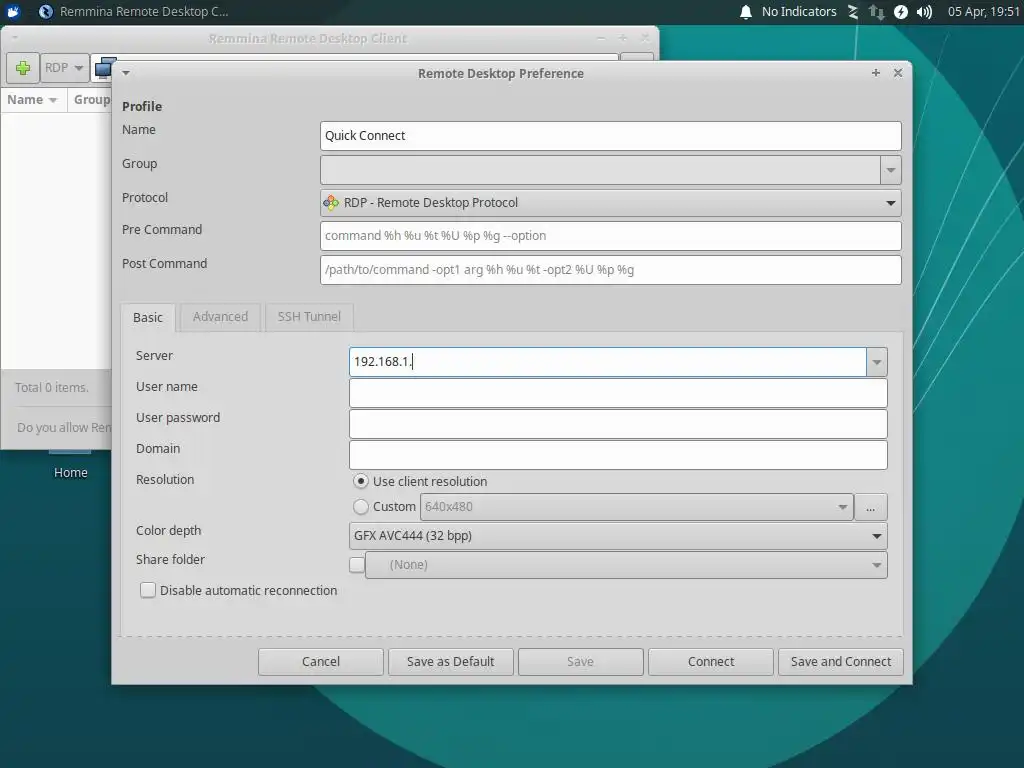This screenshot has height=768, width=1024.
Task: Click Save as Default button
Action: tap(451, 662)
